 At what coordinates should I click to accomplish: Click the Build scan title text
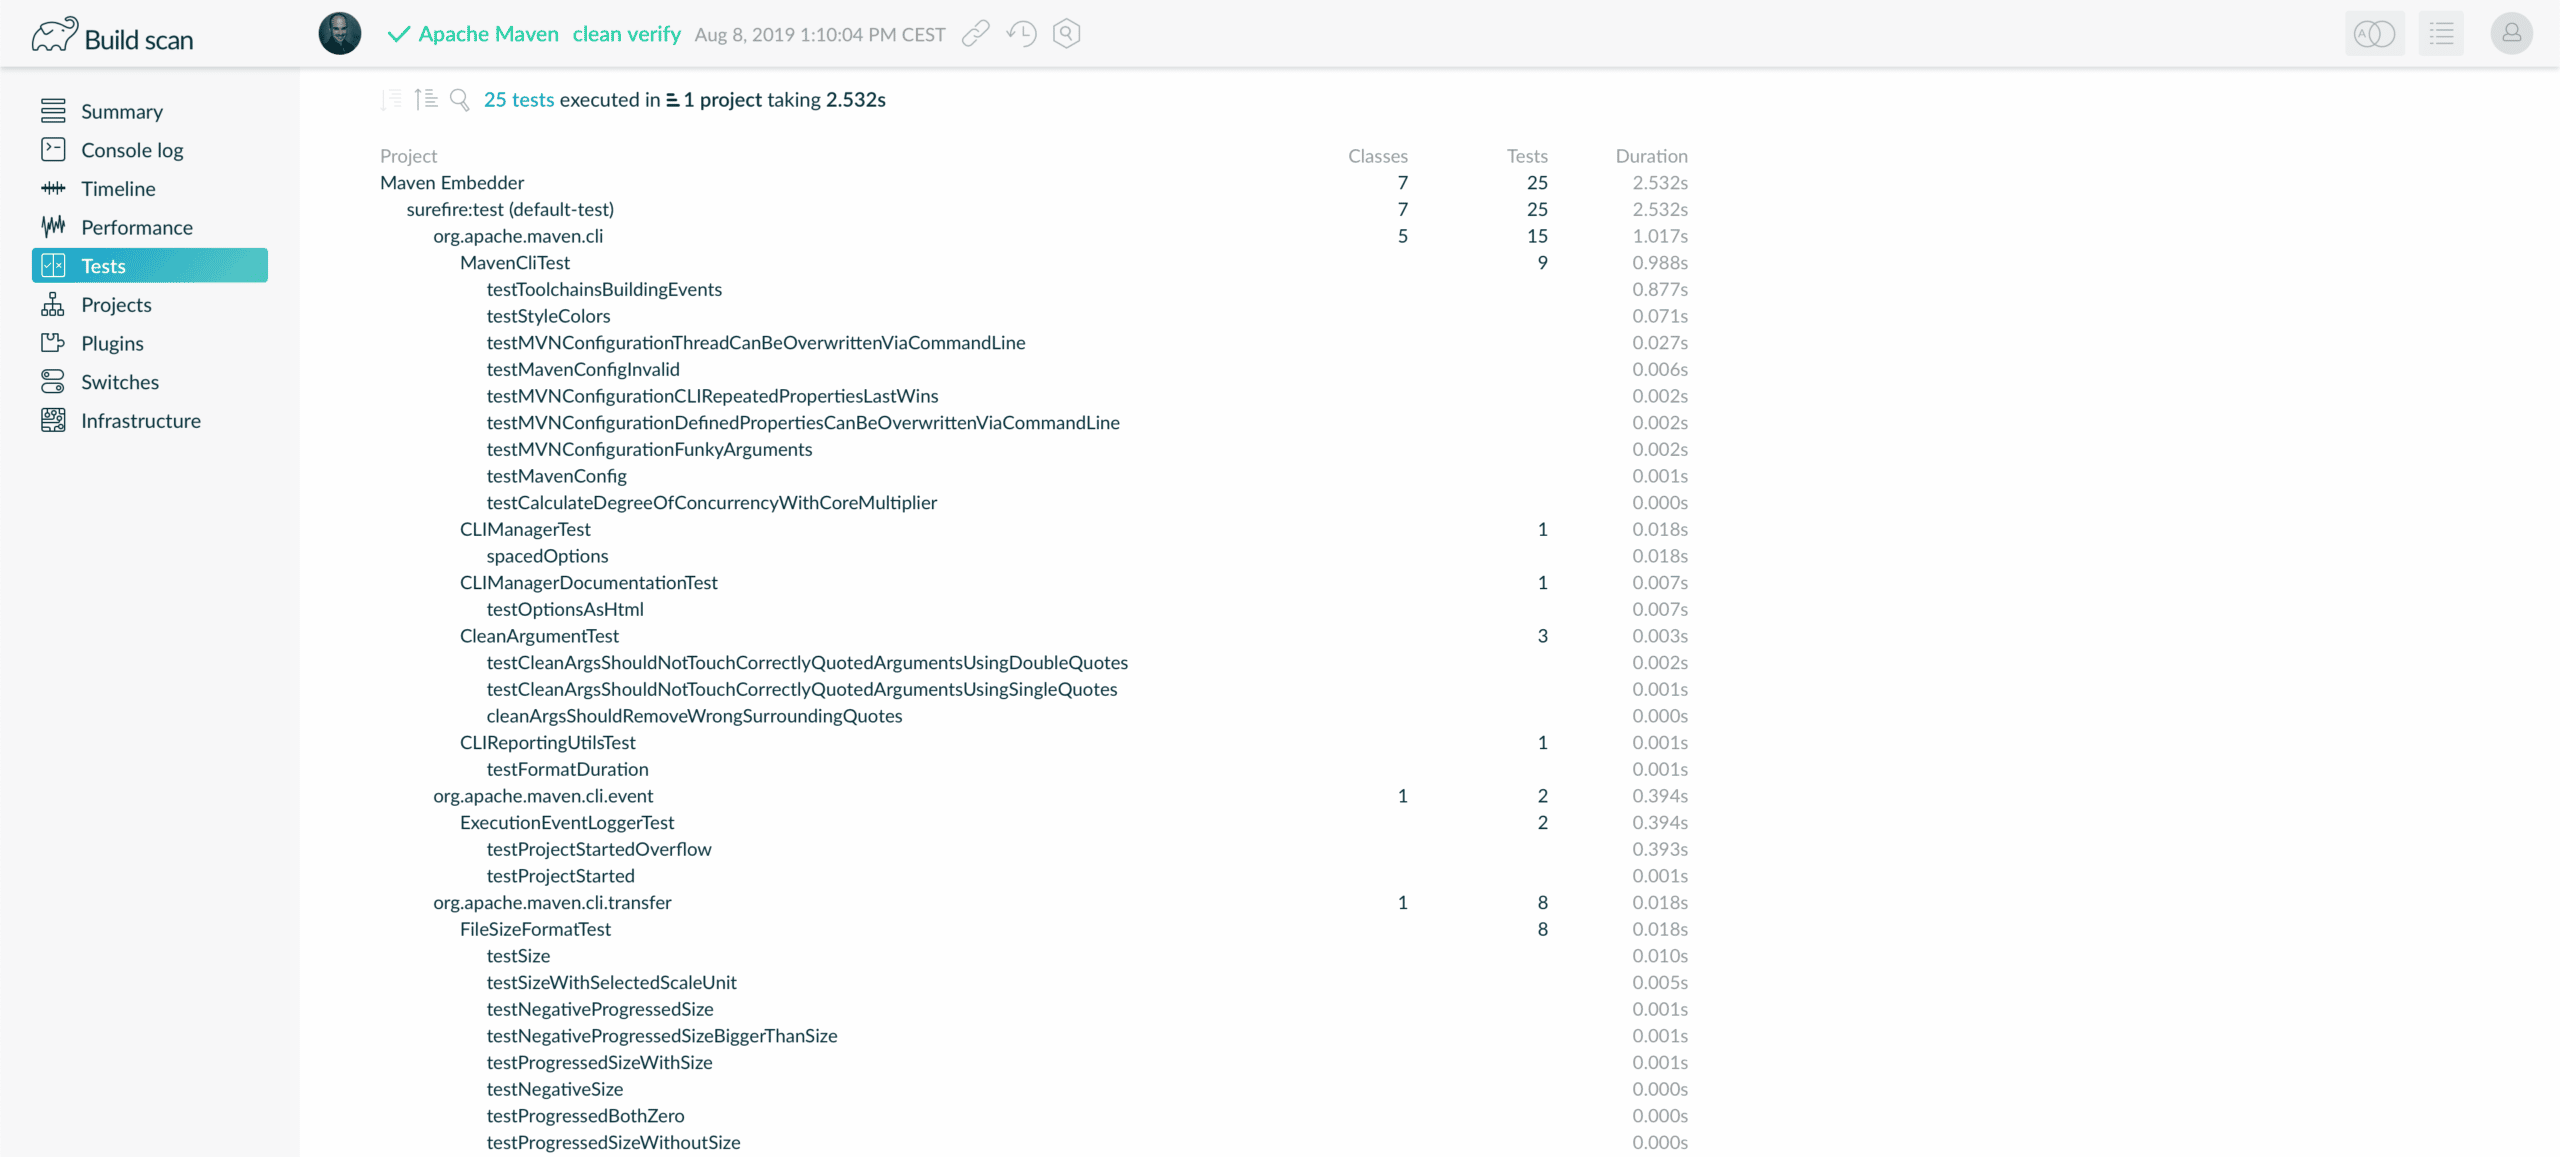(139, 40)
